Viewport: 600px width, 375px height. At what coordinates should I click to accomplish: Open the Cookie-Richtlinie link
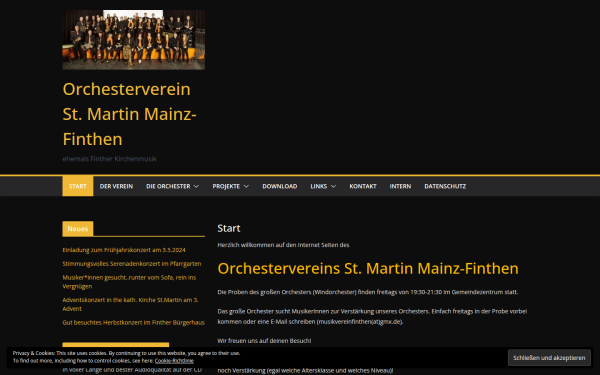pyautogui.click(x=174, y=361)
